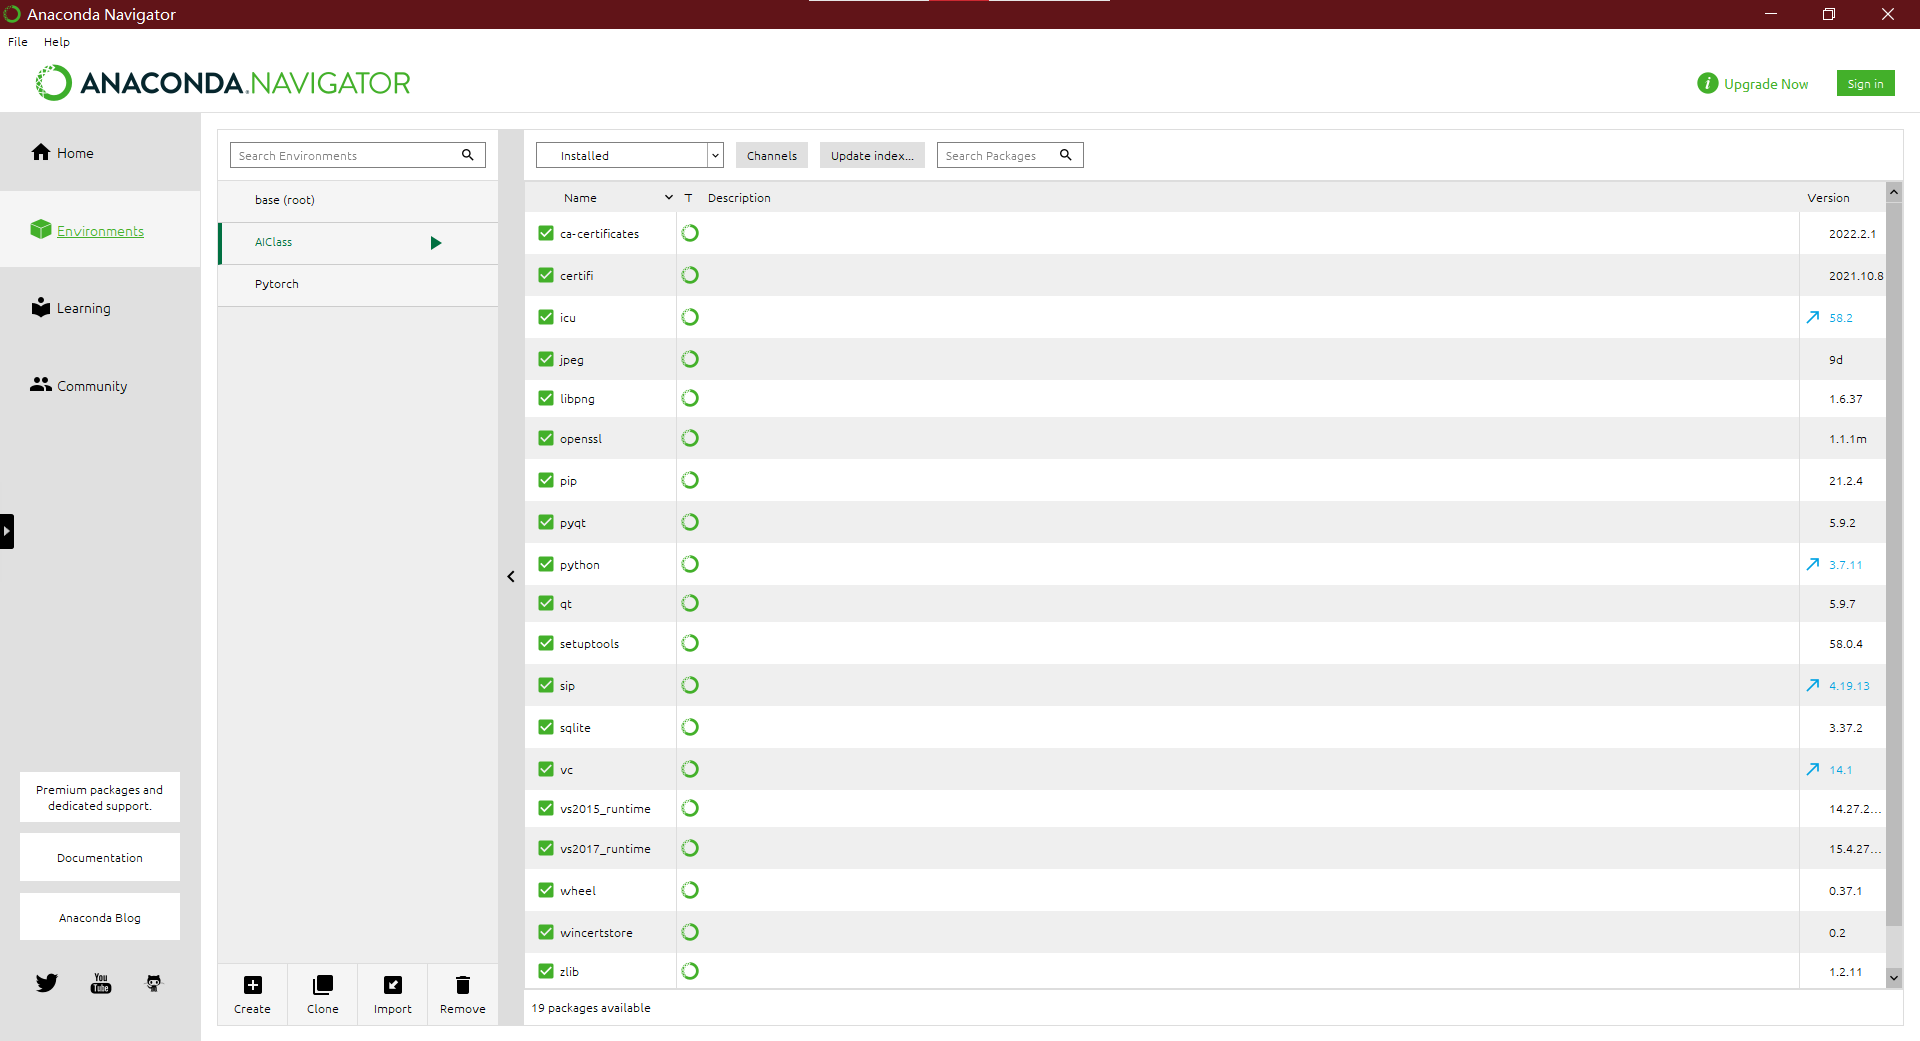Toggle the pip package checkbox
The image size is (1920, 1041).
pos(546,480)
